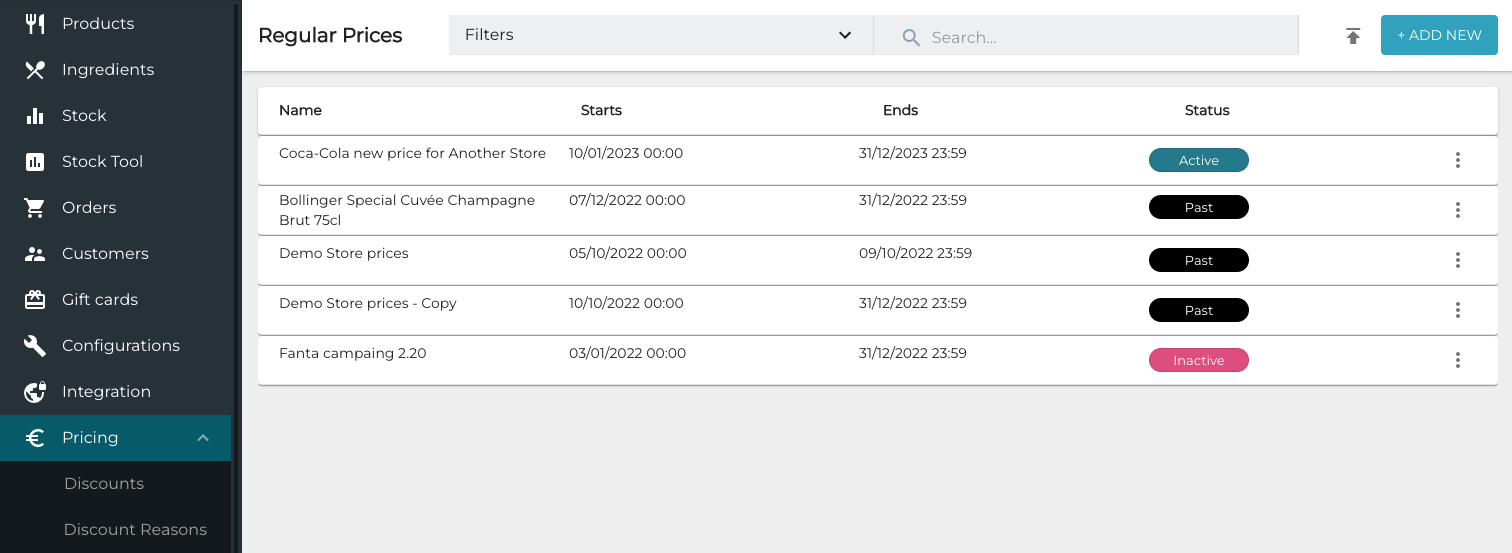Click the Products fork-and-knife icon

click(x=35, y=23)
